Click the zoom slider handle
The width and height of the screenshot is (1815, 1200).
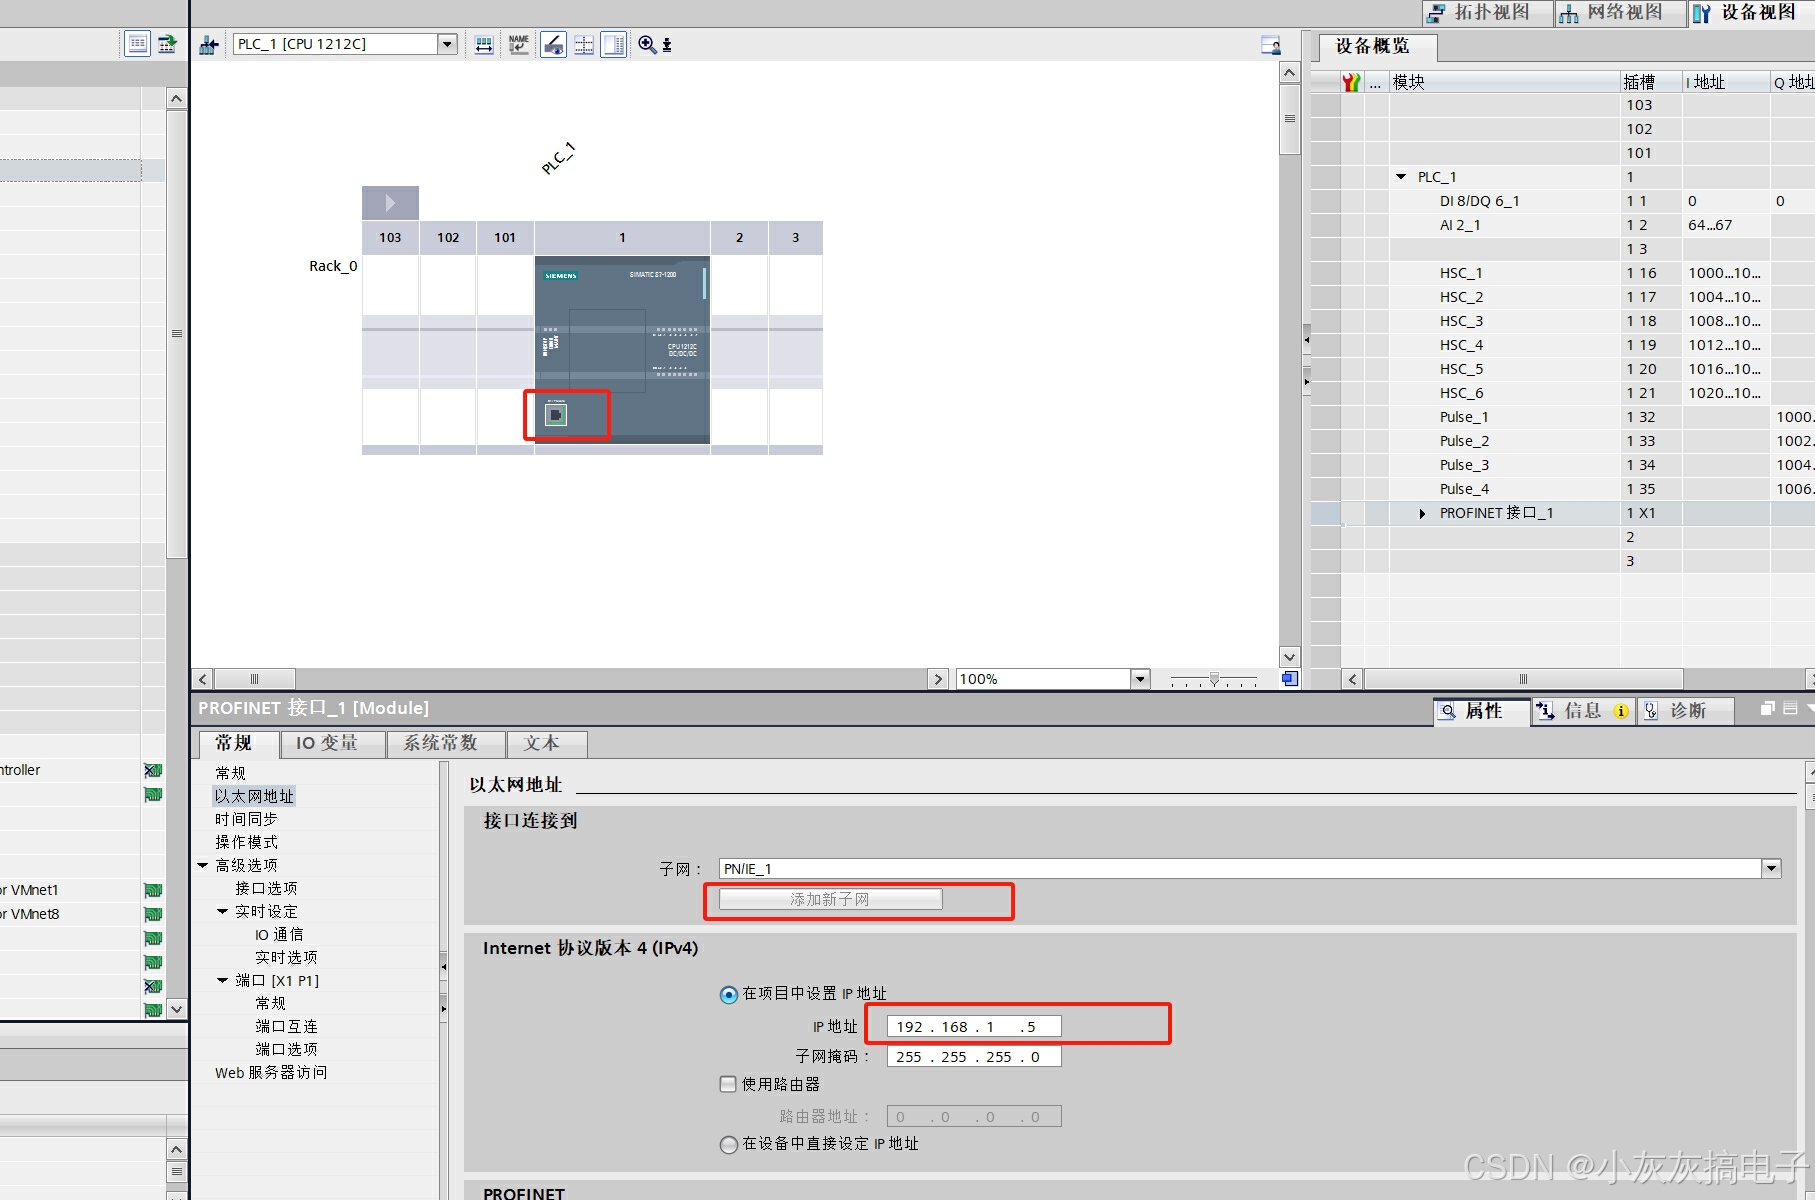[x=1214, y=679]
